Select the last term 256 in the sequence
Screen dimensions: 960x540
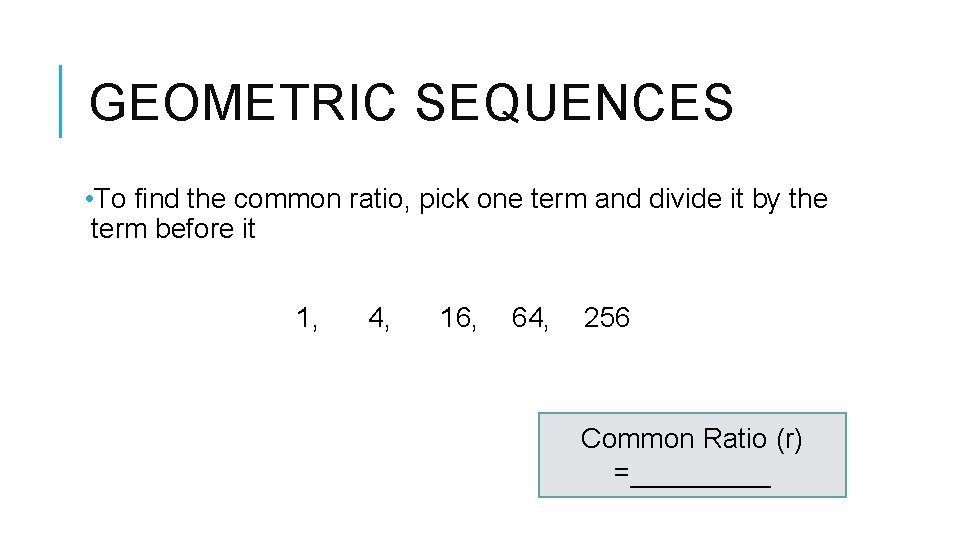pos(606,318)
